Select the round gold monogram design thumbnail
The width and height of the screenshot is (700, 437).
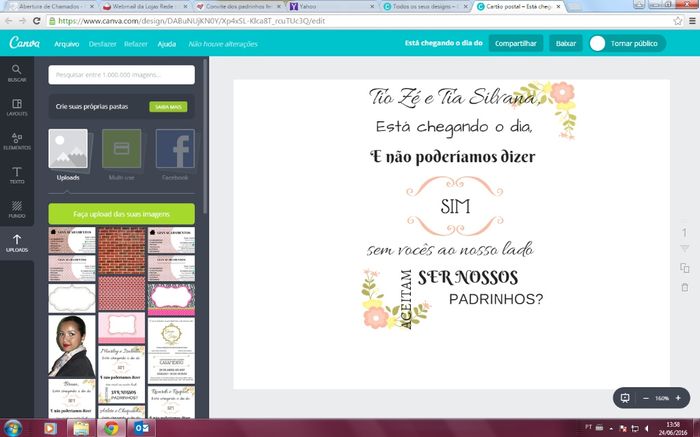coord(171,350)
